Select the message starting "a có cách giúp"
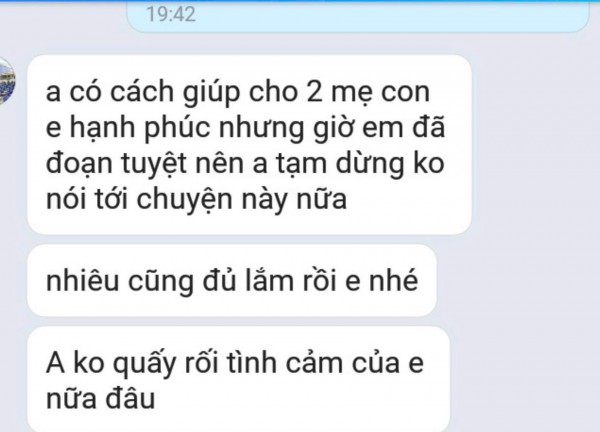This screenshot has height=432, width=600. [x=249, y=145]
